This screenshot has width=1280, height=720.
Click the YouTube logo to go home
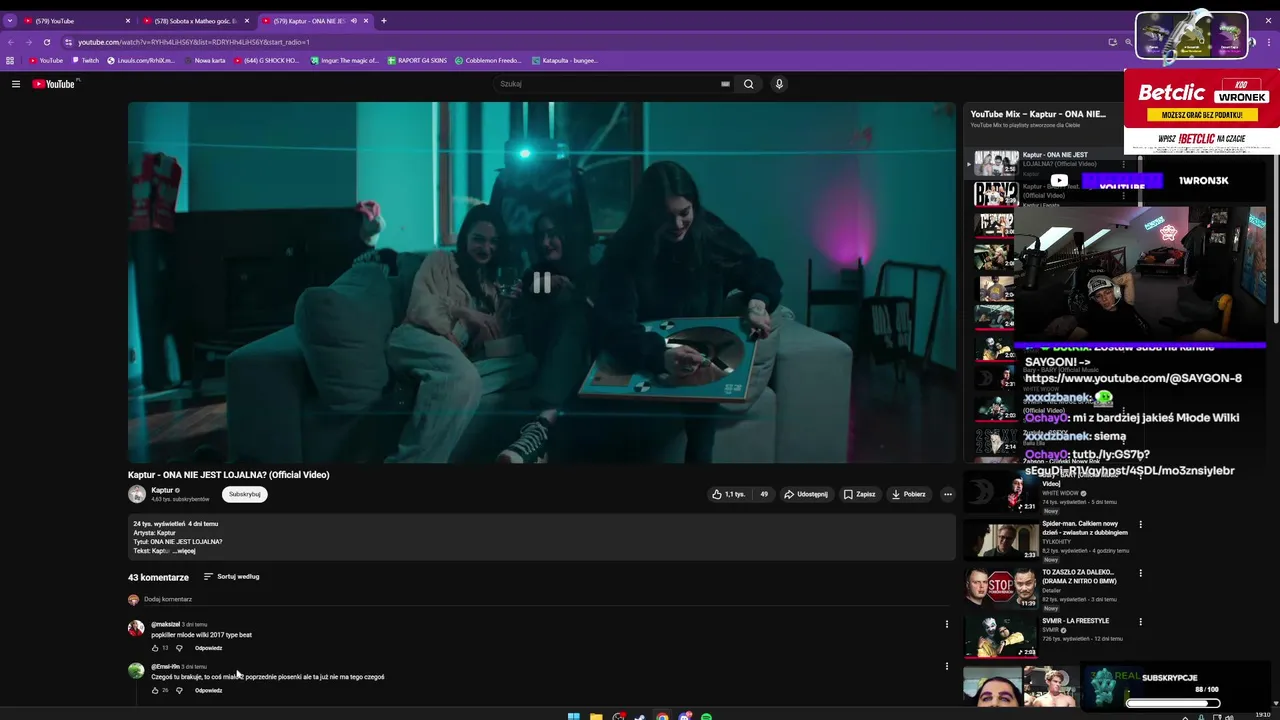(x=54, y=84)
